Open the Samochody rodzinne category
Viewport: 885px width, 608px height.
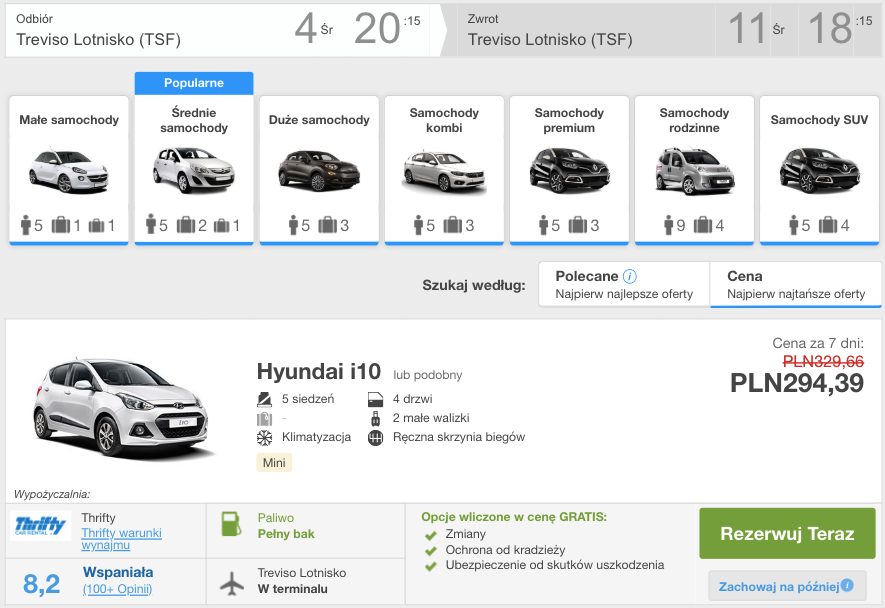(x=694, y=170)
